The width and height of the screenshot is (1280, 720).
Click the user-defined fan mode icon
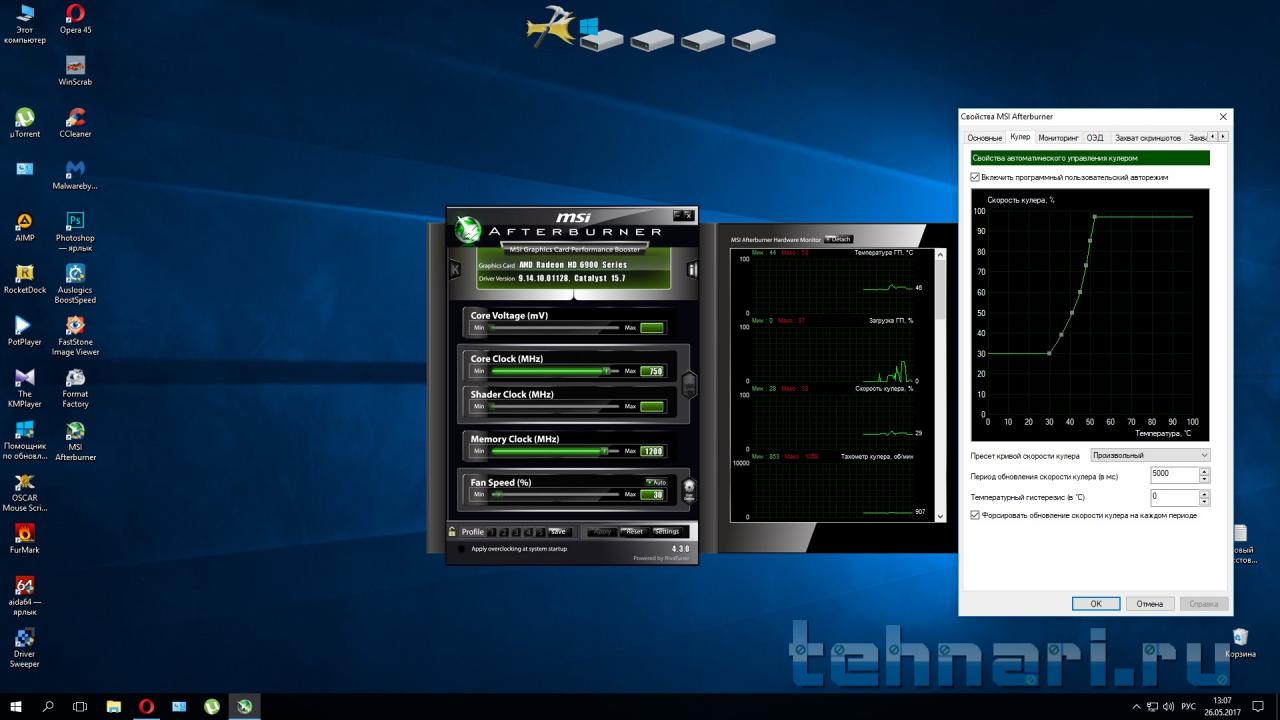click(688, 491)
